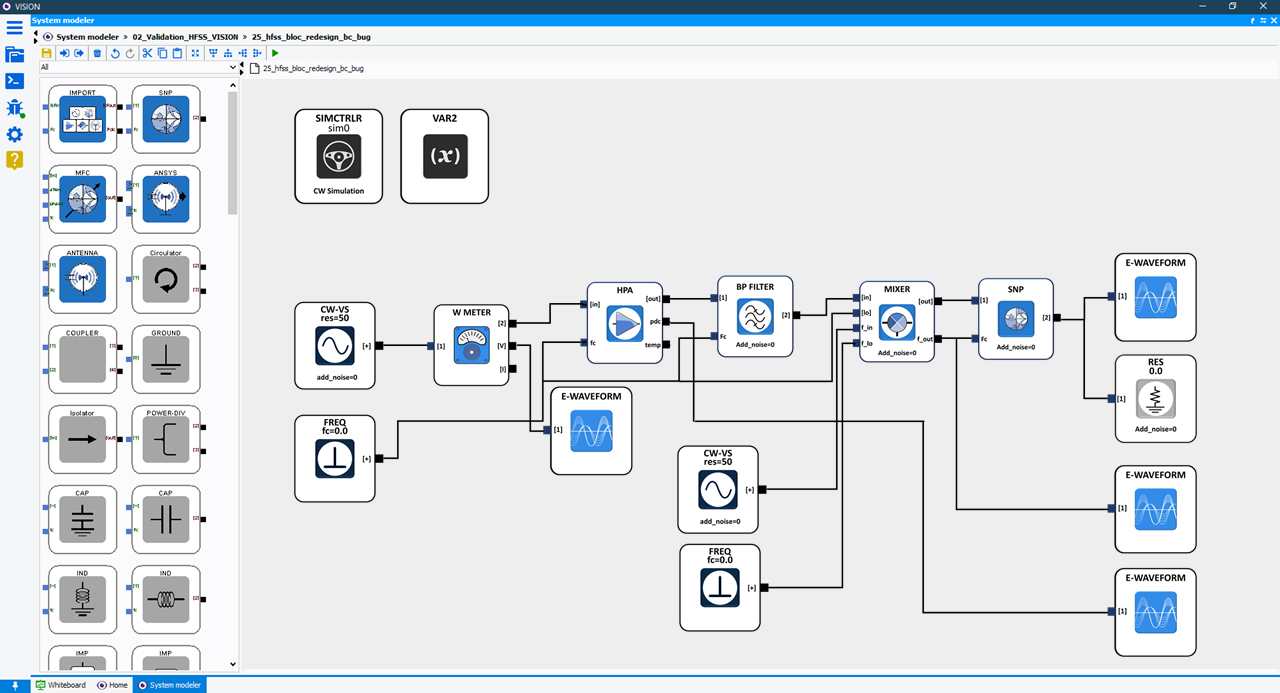Select the E-WAVEFORM block below HPA
The height and width of the screenshot is (693, 1280).
[x=591, y=431]
